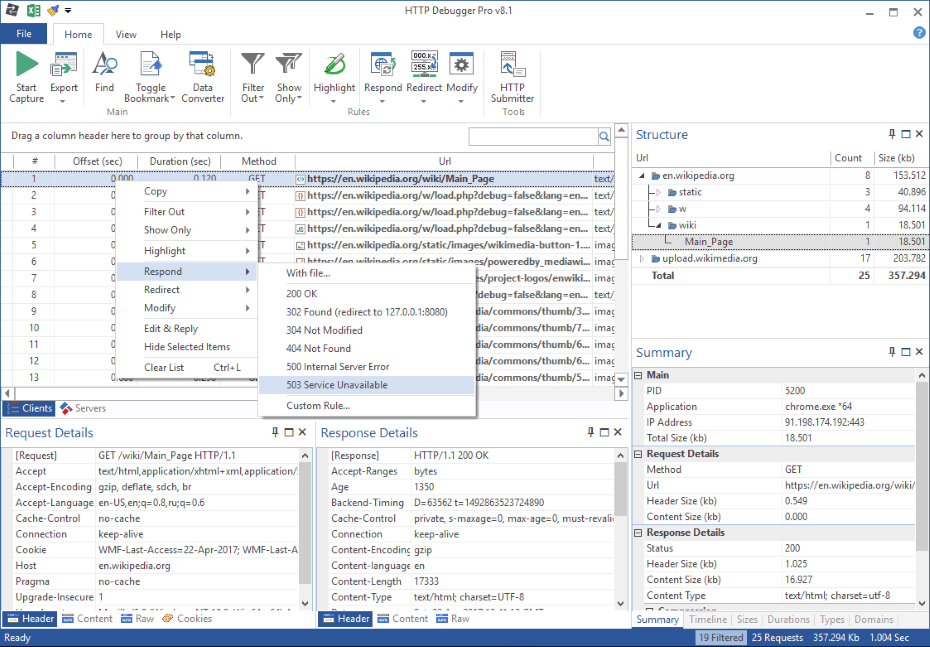Image resolution: width=930 pixels, height=647 pixels.
Task: Choose 503 Service Unavailable response
Action: tap(367, 385)
